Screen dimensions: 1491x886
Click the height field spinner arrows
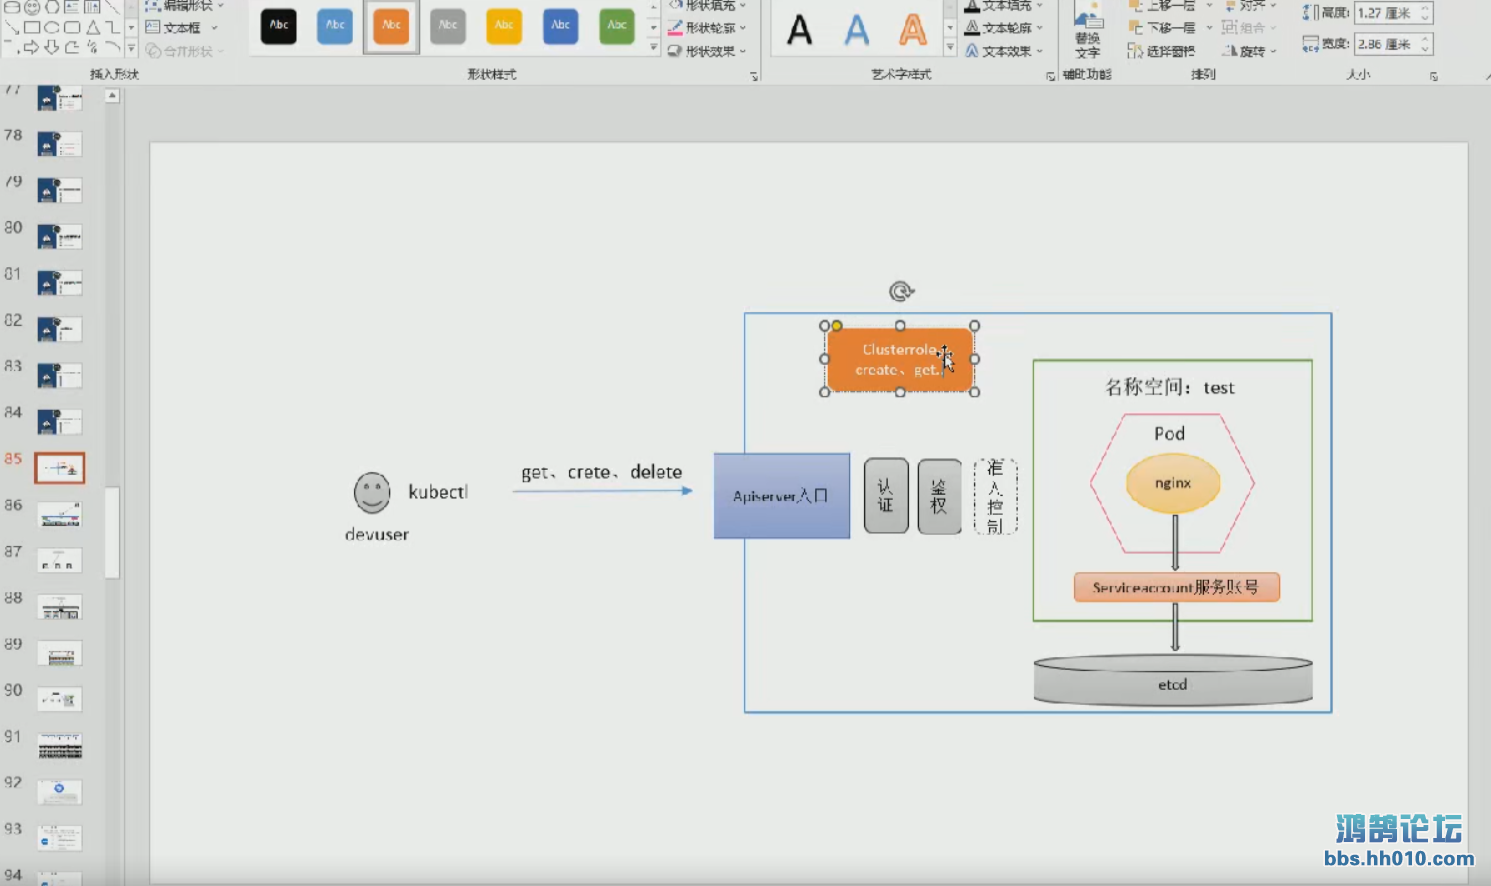click(1426, 13)
